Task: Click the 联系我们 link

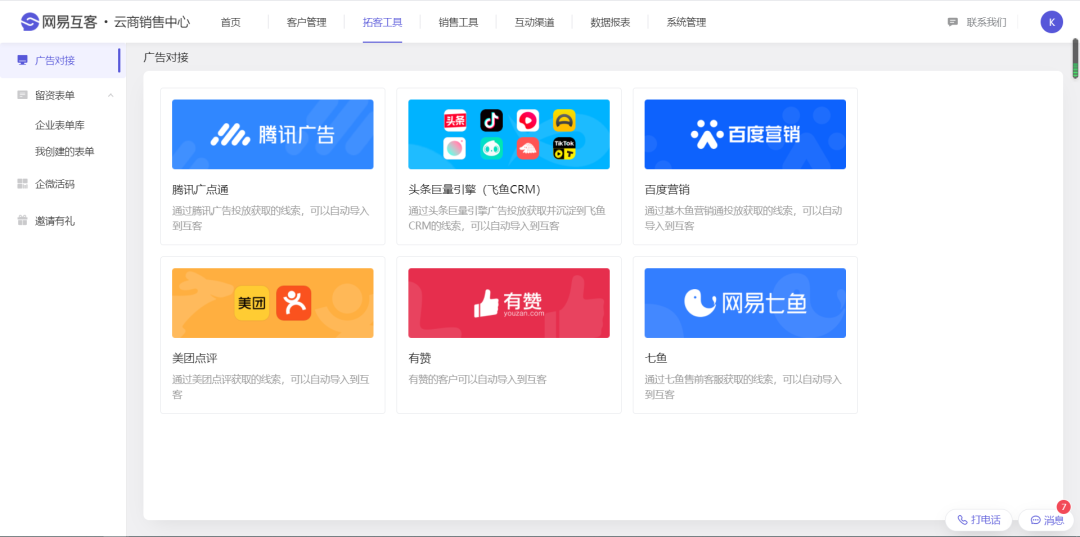Action: point(985,22)
